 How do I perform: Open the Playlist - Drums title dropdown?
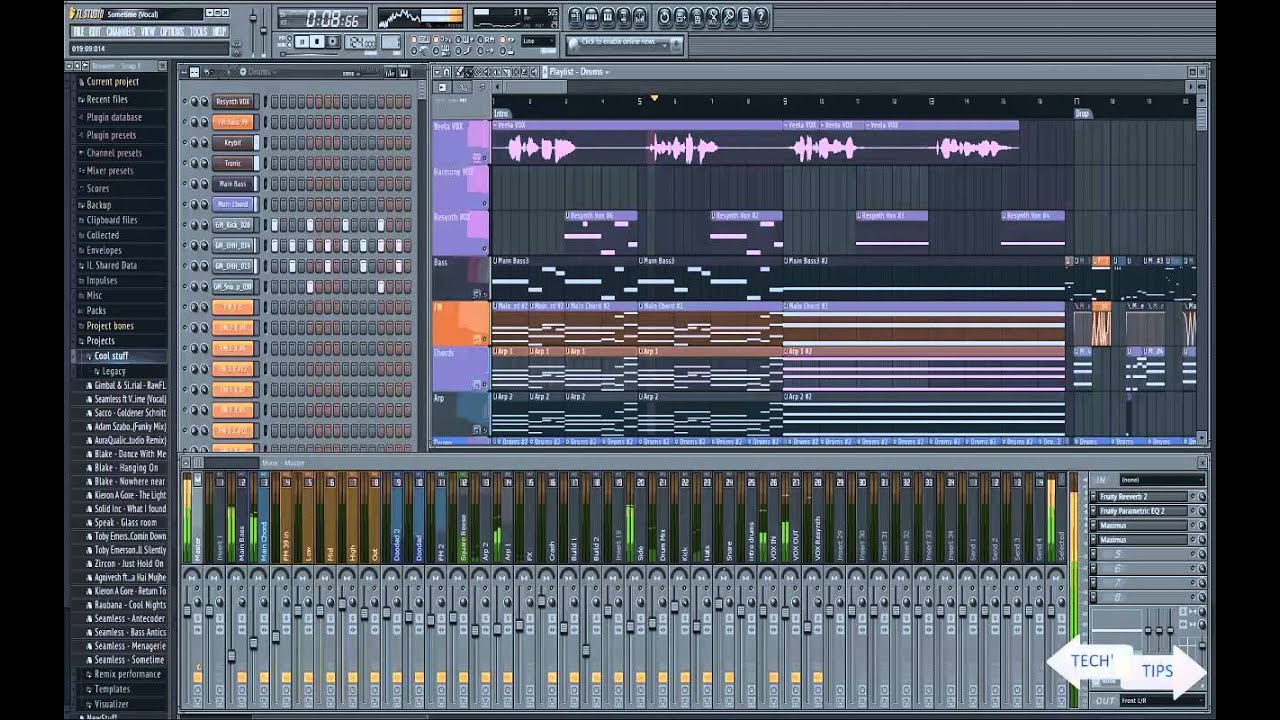point(579,72)
